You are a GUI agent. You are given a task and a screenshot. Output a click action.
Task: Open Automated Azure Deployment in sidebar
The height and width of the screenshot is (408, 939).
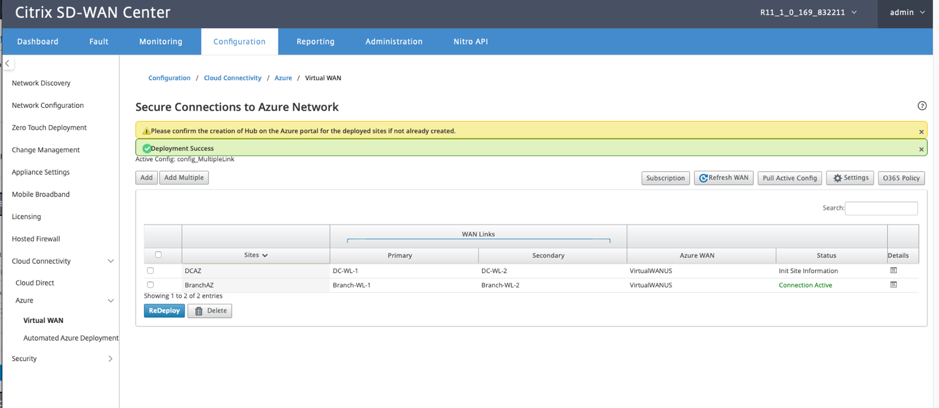pyautogui.click(x=71, y=338)
